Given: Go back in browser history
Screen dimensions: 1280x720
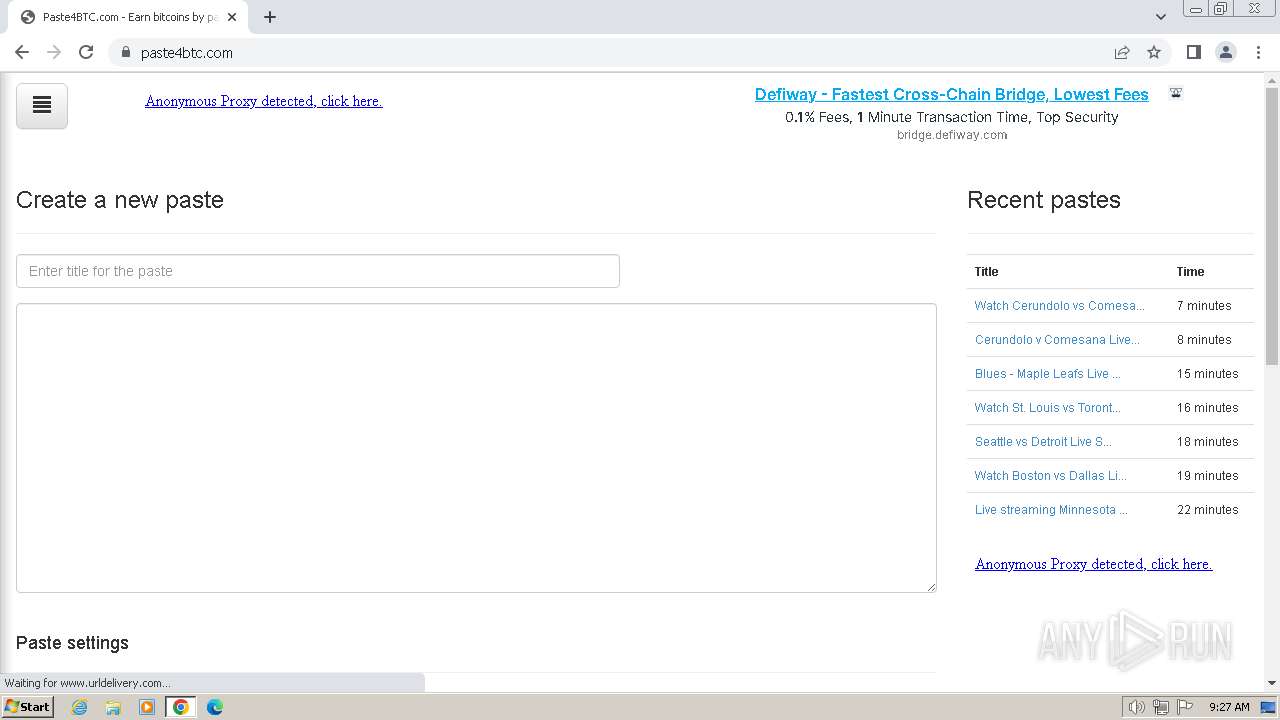Looking at the screenshot, I should tap(22, 52).
